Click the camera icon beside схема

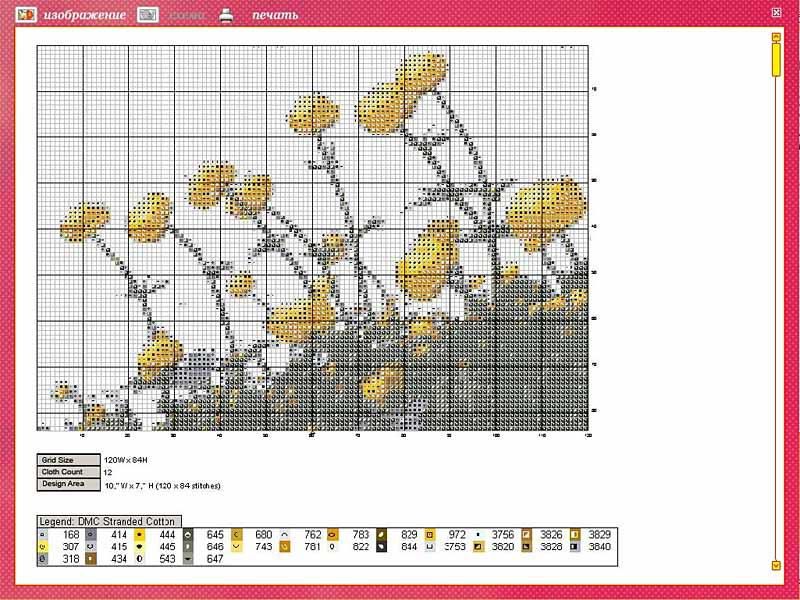pos(148,15)
